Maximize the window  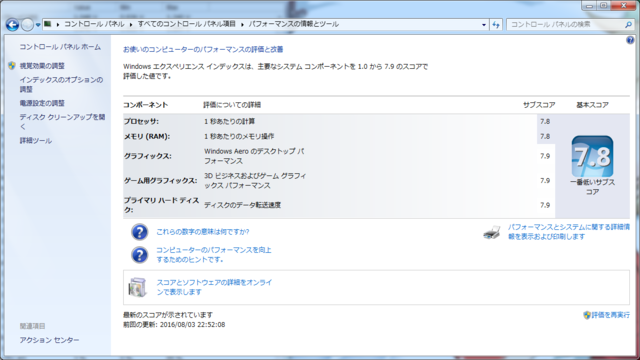click(603, 6)
